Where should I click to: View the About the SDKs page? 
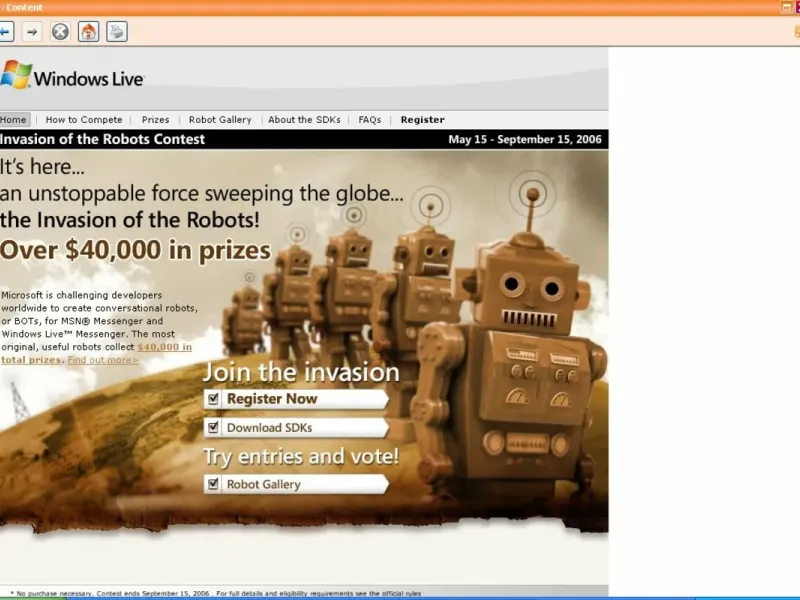pos(305,119)
